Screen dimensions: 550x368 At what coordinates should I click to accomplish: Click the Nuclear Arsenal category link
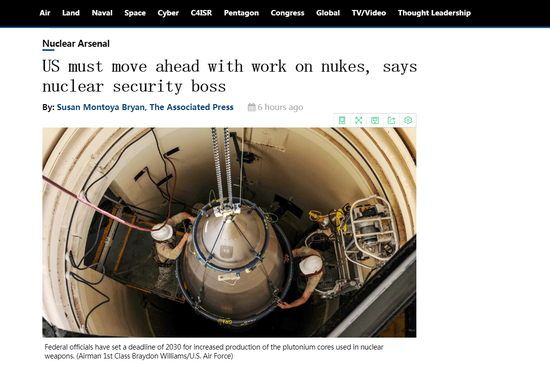76,44
